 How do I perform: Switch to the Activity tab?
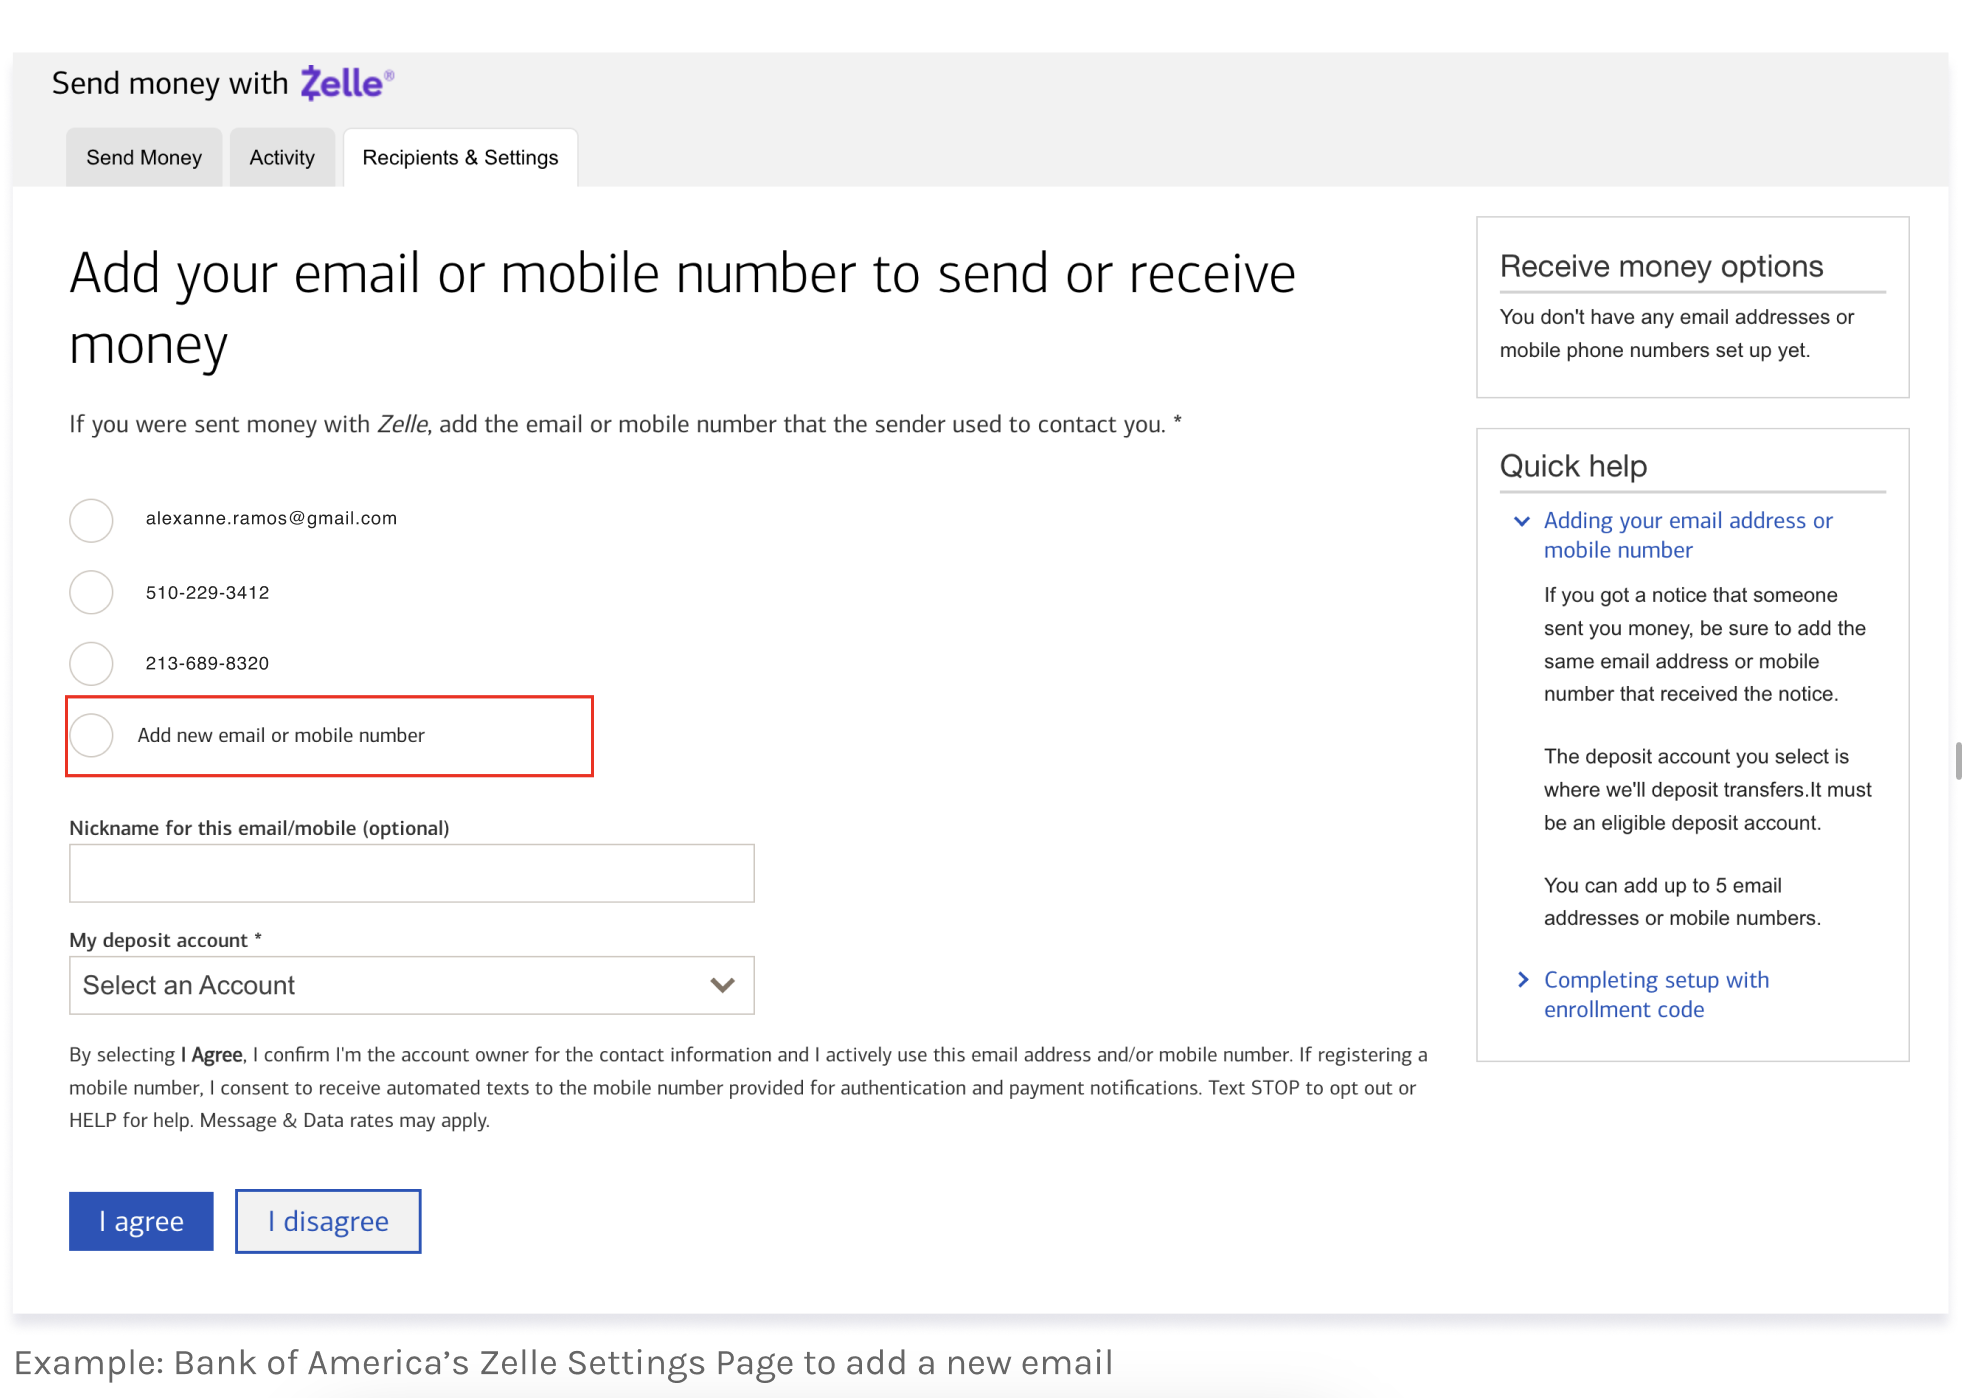(x=282, y=157)
